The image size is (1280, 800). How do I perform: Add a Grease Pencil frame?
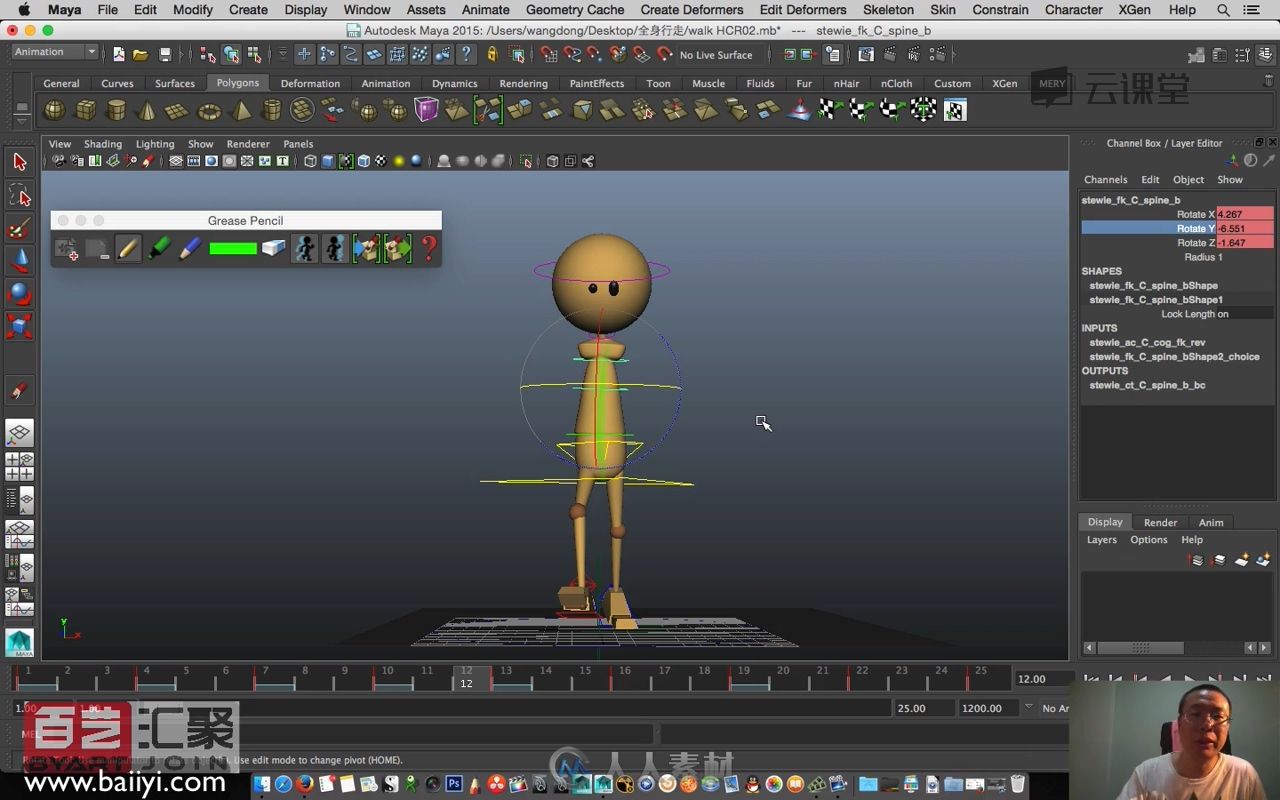(67, 249)
